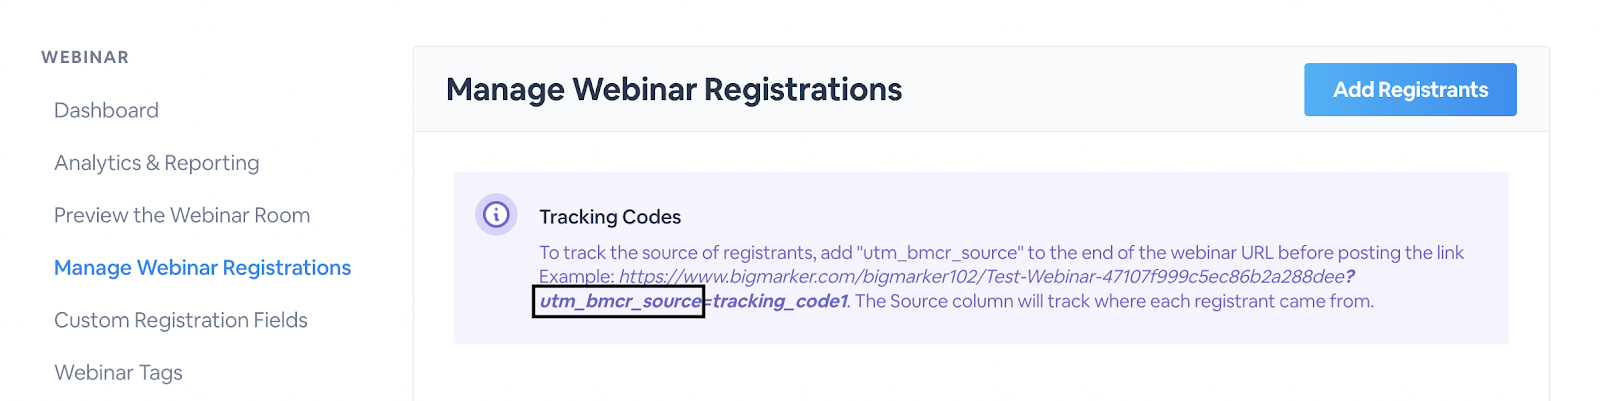Click the Tracking Codes heading
Screen dimensions: 1600x401
(610, 217)
